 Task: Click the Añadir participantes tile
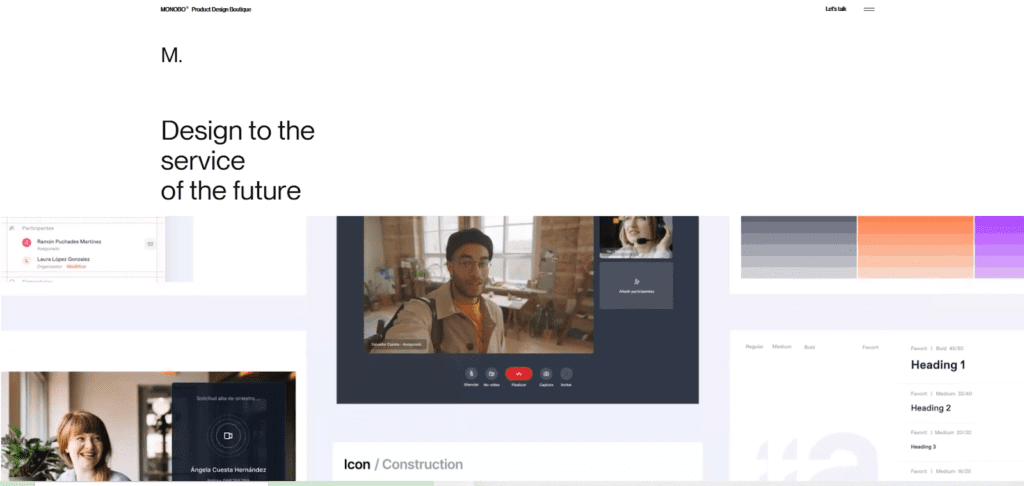636,285
